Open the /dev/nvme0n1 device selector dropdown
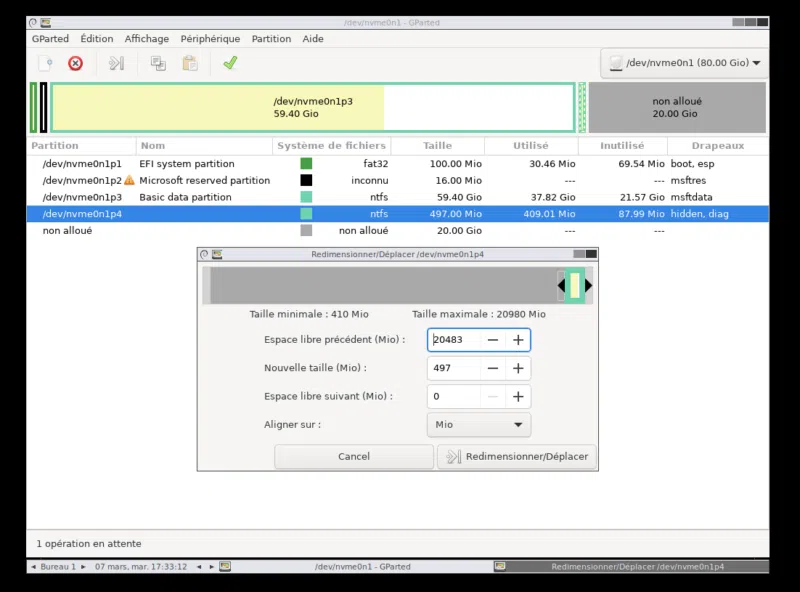Viewport: 800px width, 592px height. 684,63
